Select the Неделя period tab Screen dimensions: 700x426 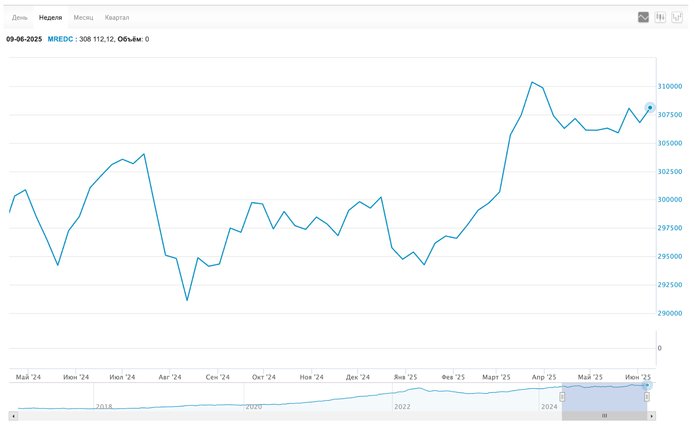pyautogui.click(x=50, y=17)
